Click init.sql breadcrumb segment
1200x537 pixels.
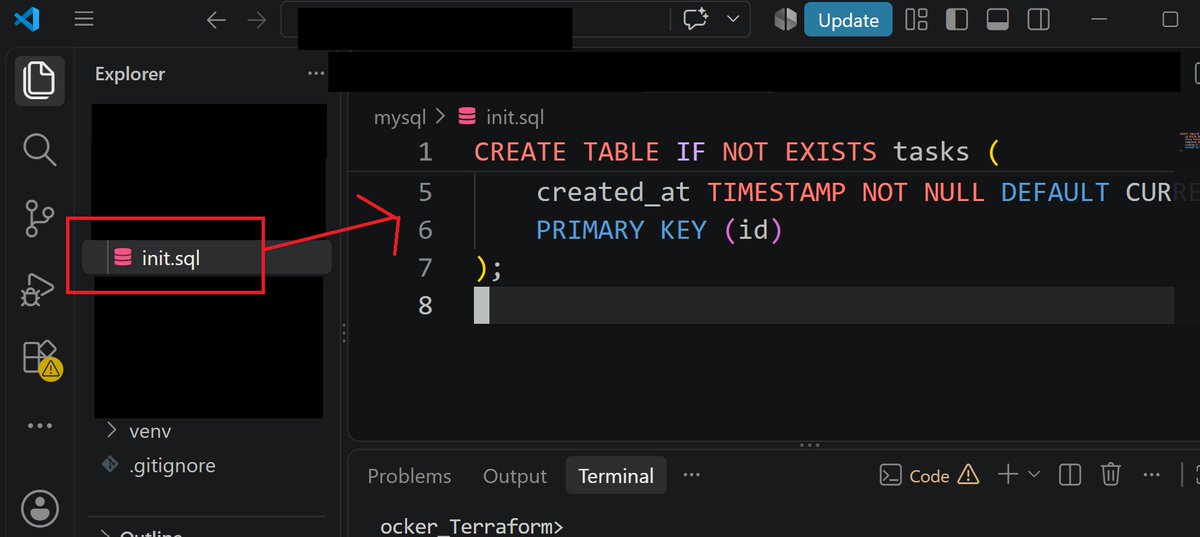coord(502,117)
